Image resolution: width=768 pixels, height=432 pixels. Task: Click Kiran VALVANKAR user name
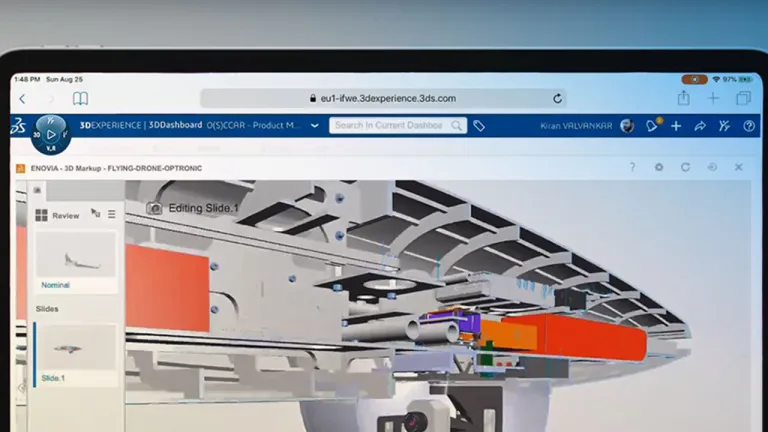pyautogui.click(x=576, y=126)
